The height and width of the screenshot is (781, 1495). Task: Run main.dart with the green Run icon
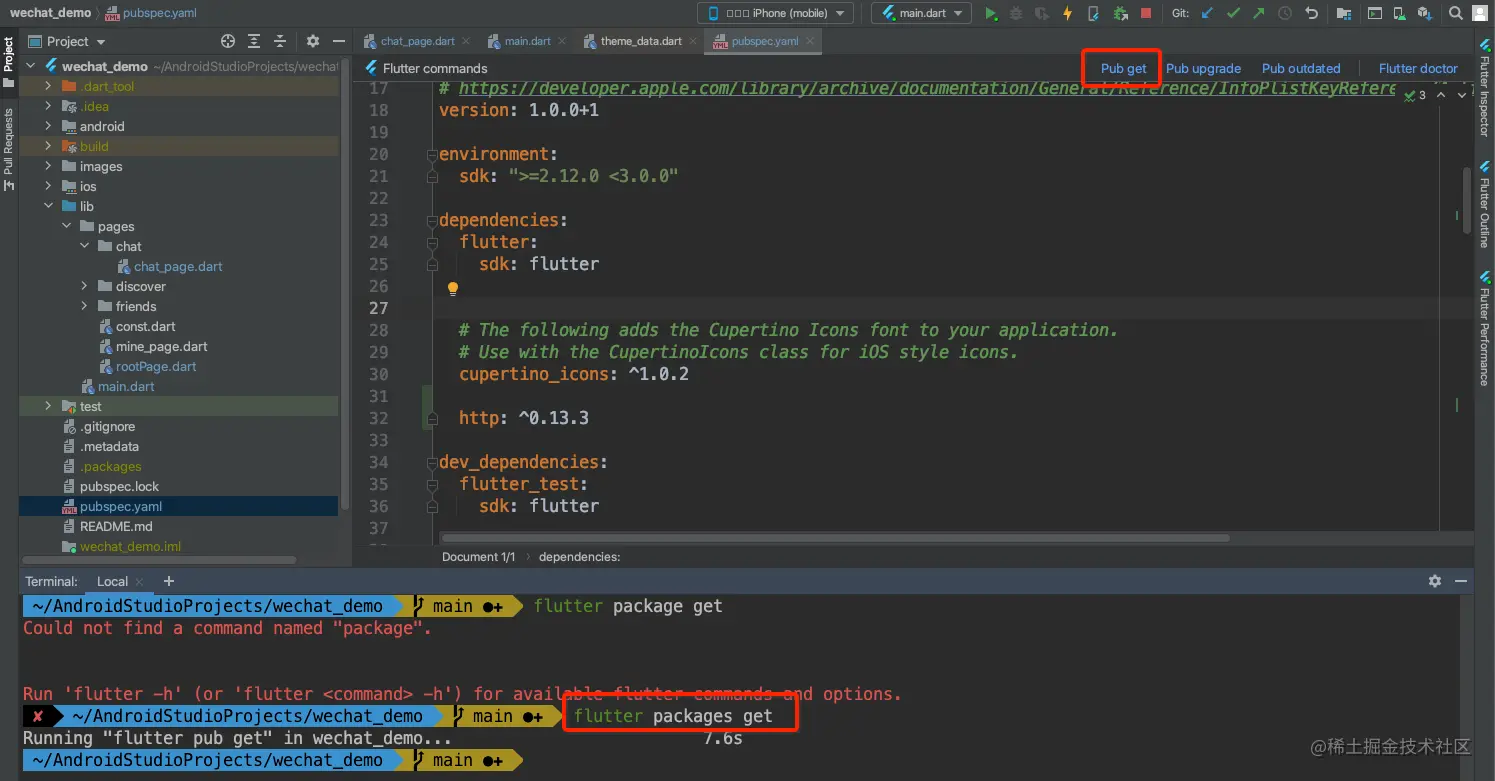[x=990, y=13]
